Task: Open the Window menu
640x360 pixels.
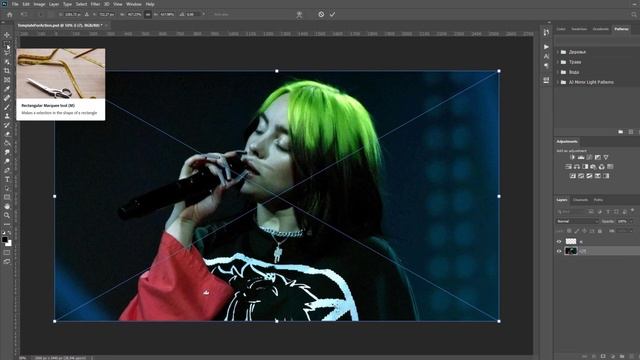Action: click(x=133, y=4)
